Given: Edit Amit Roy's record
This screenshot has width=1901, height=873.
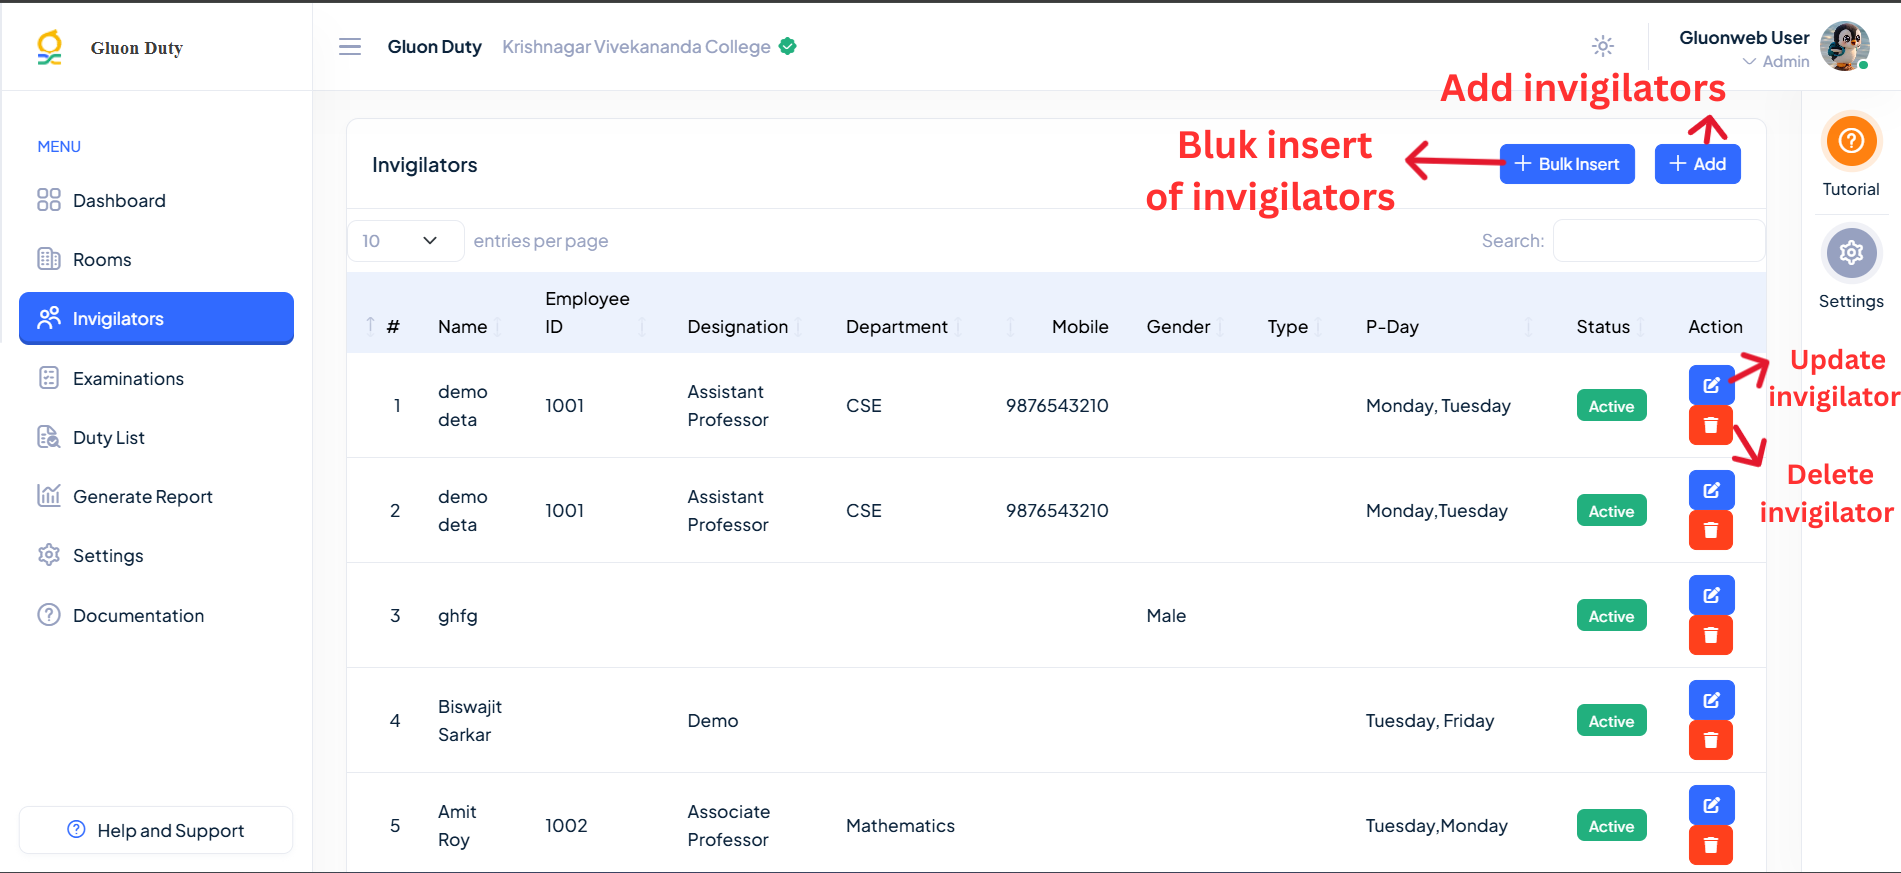Looking at the screenshot, I should 1711,805.
